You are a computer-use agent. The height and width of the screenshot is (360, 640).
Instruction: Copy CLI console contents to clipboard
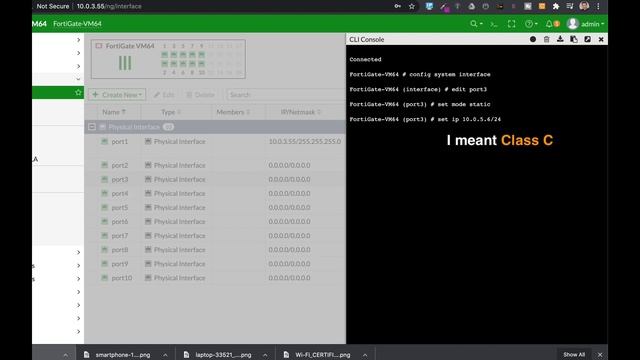(x=574, y=39)
